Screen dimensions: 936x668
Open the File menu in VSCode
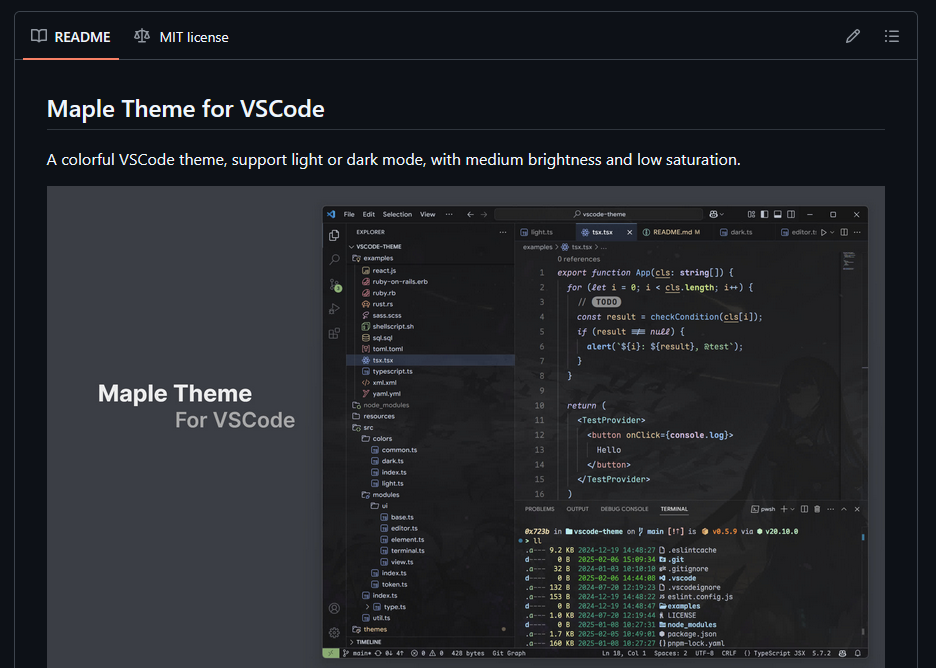349,214
